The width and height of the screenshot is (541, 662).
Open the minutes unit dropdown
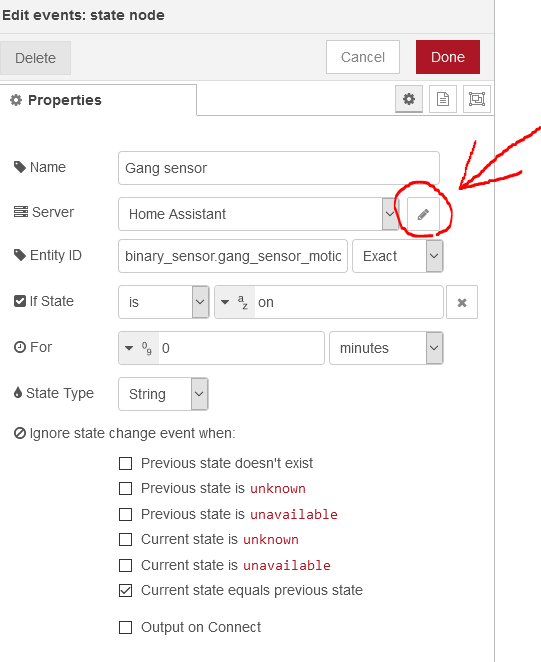point(386,348)
